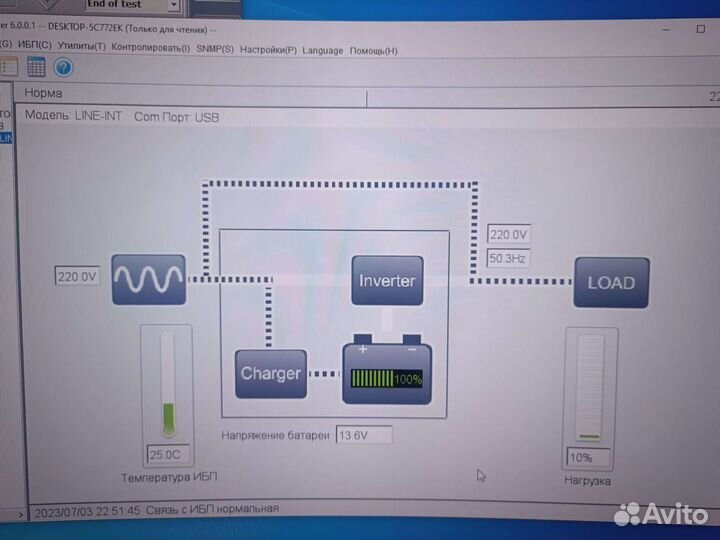Open the Помощь(H) menu
720x540 pixels.
click(x=373, y=50)
